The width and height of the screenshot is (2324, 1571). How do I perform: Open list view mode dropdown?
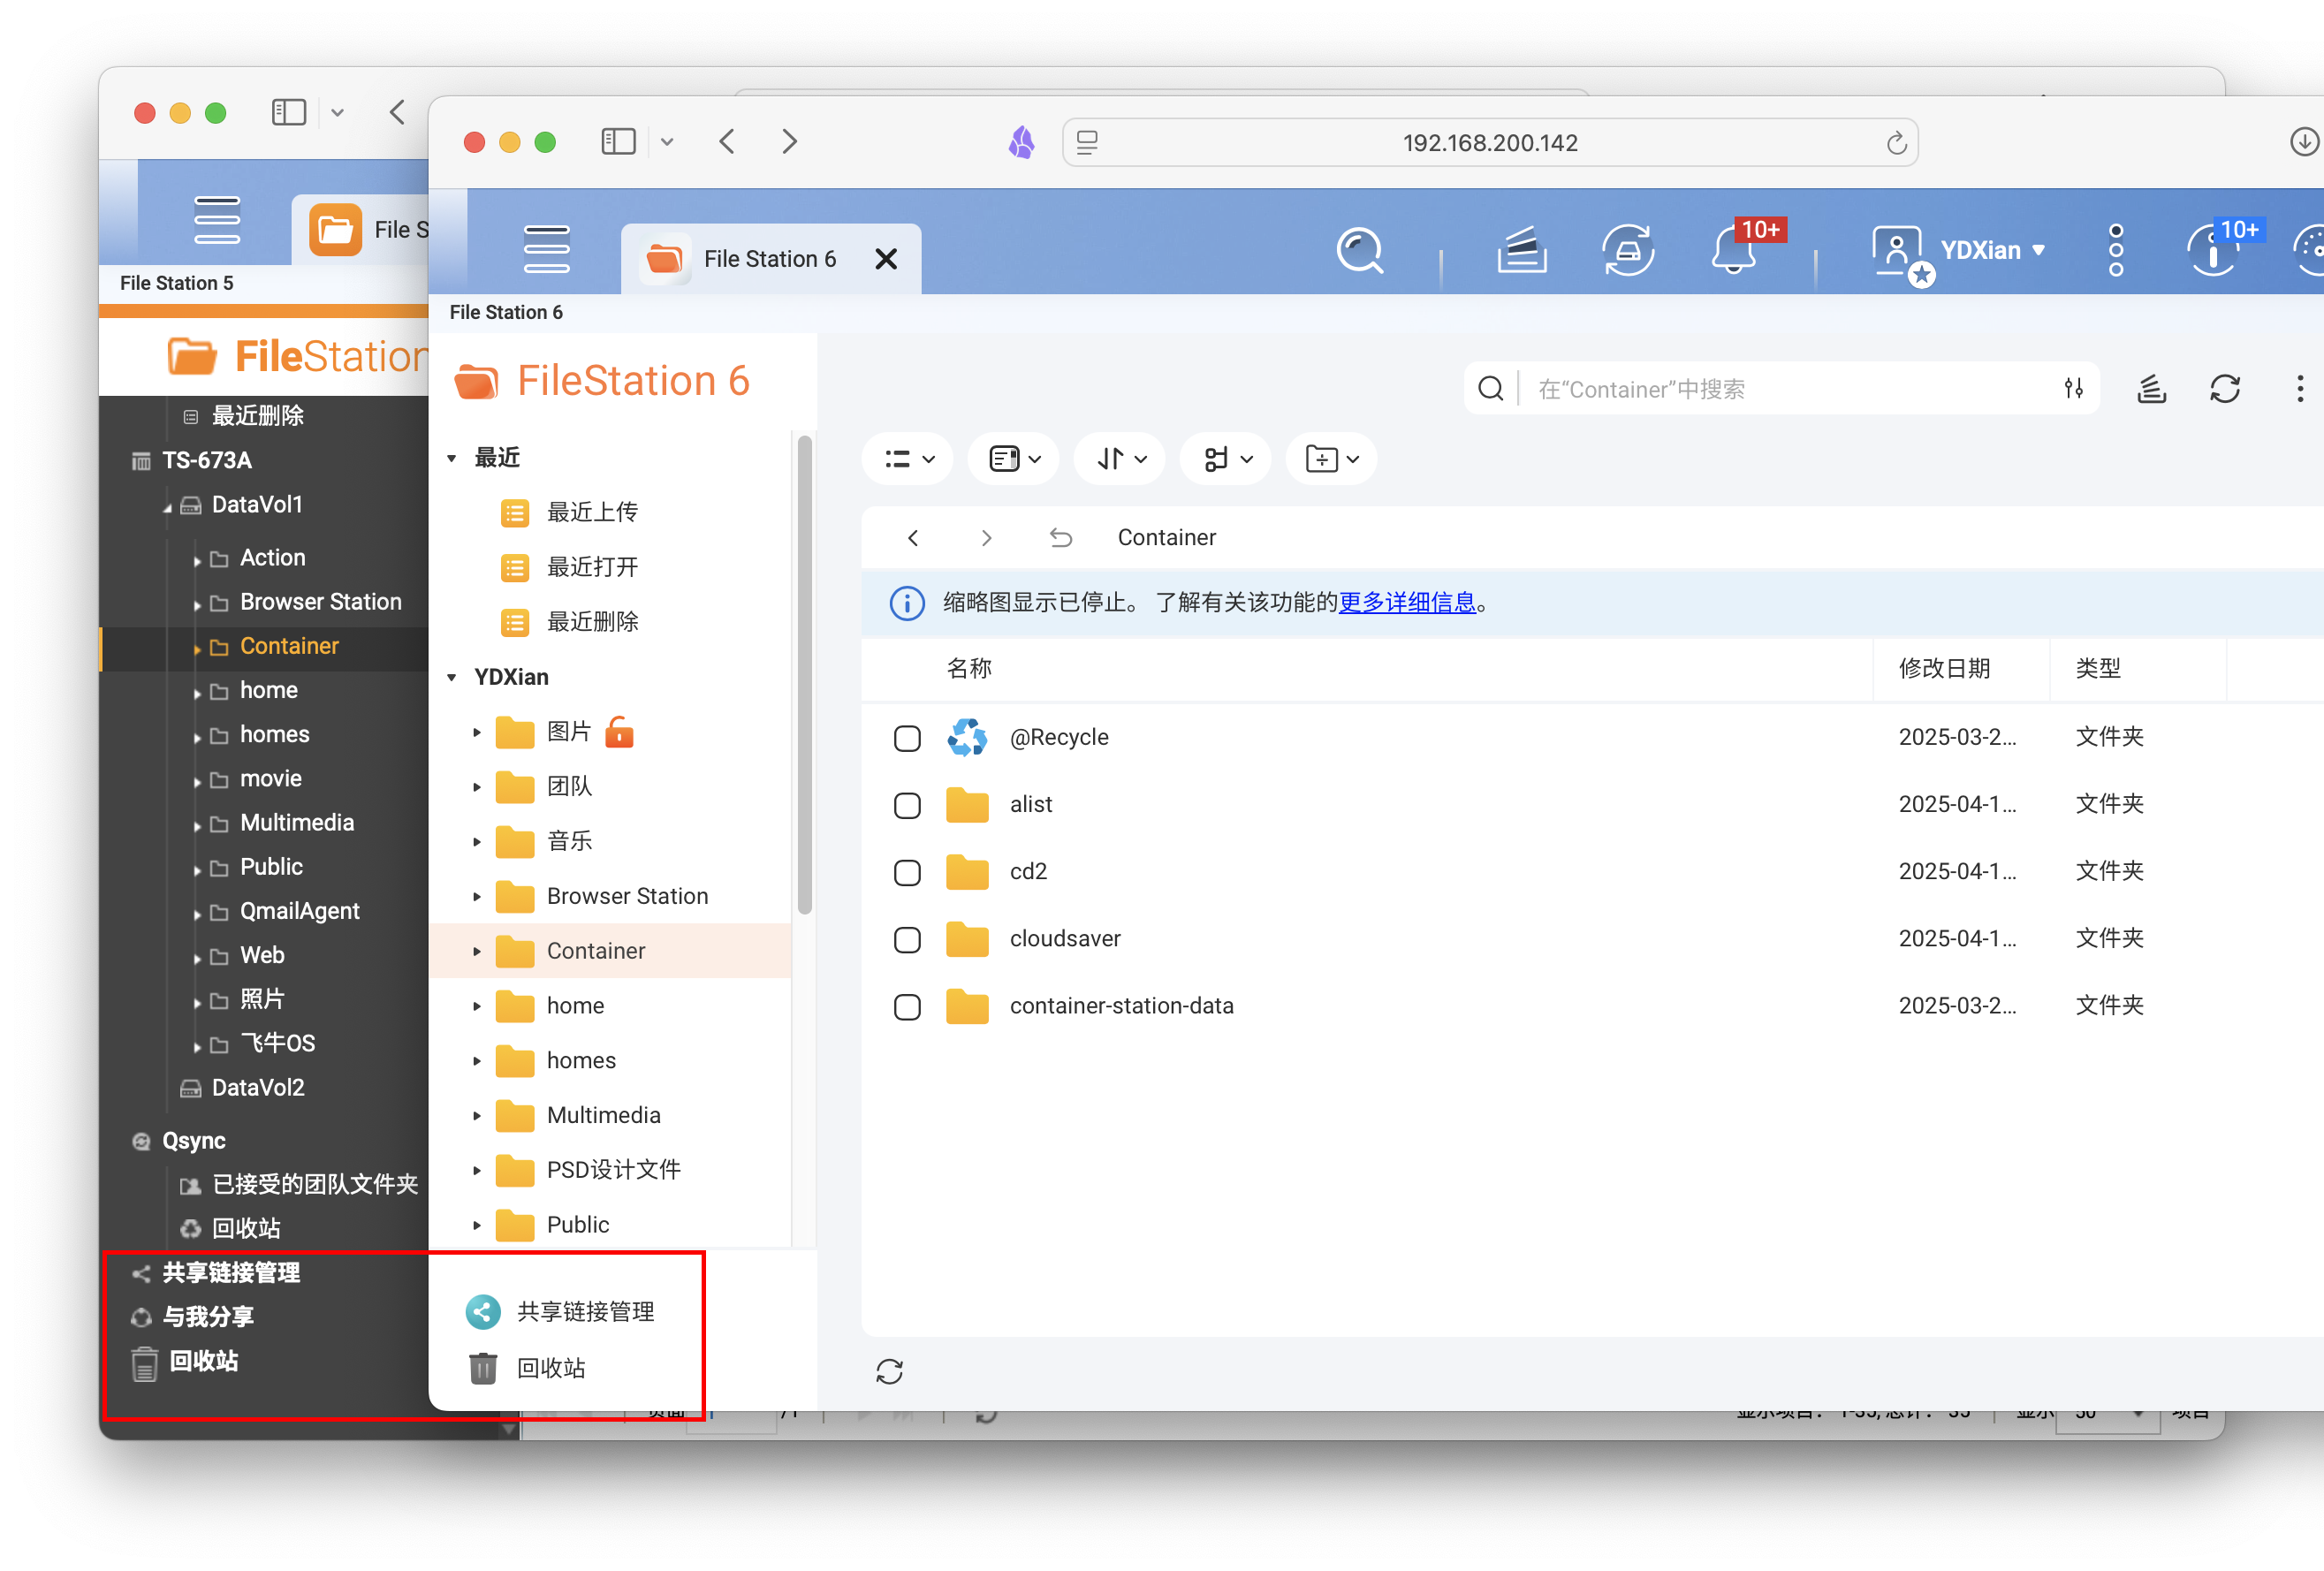(x=908, y=459)
